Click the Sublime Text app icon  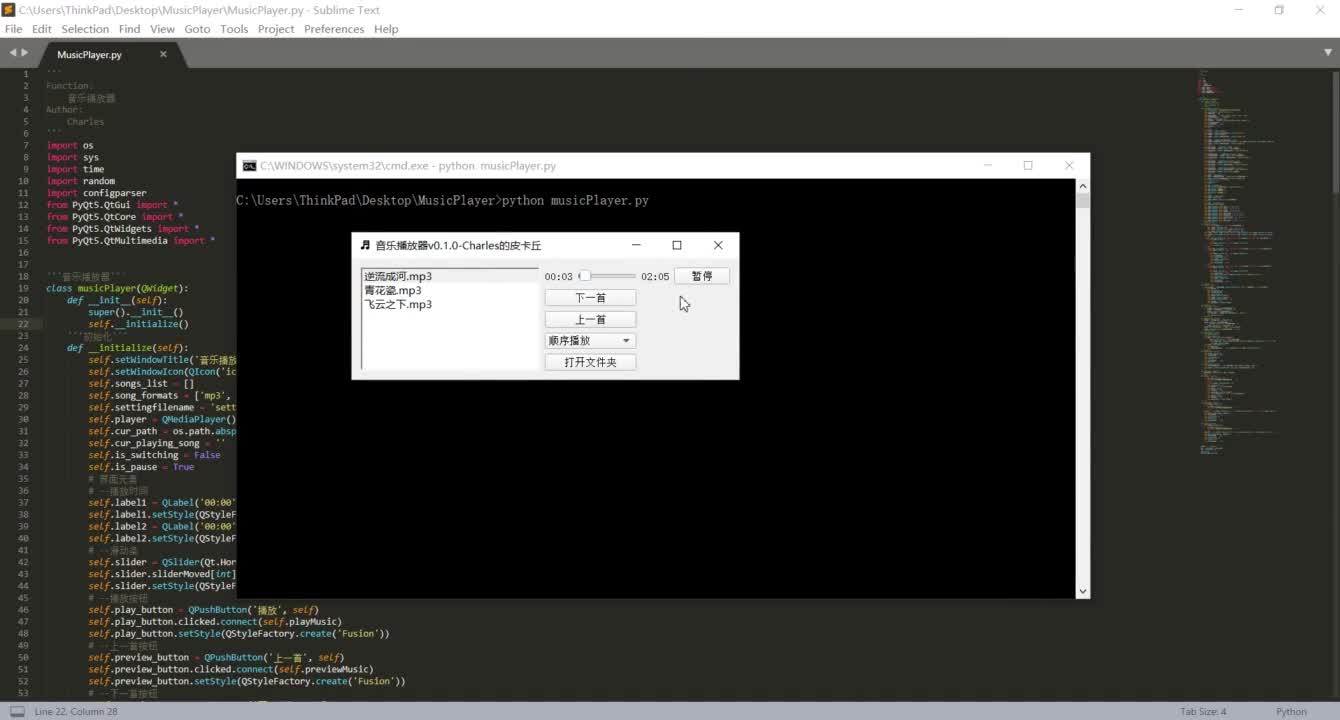click(x=9, y=10)
